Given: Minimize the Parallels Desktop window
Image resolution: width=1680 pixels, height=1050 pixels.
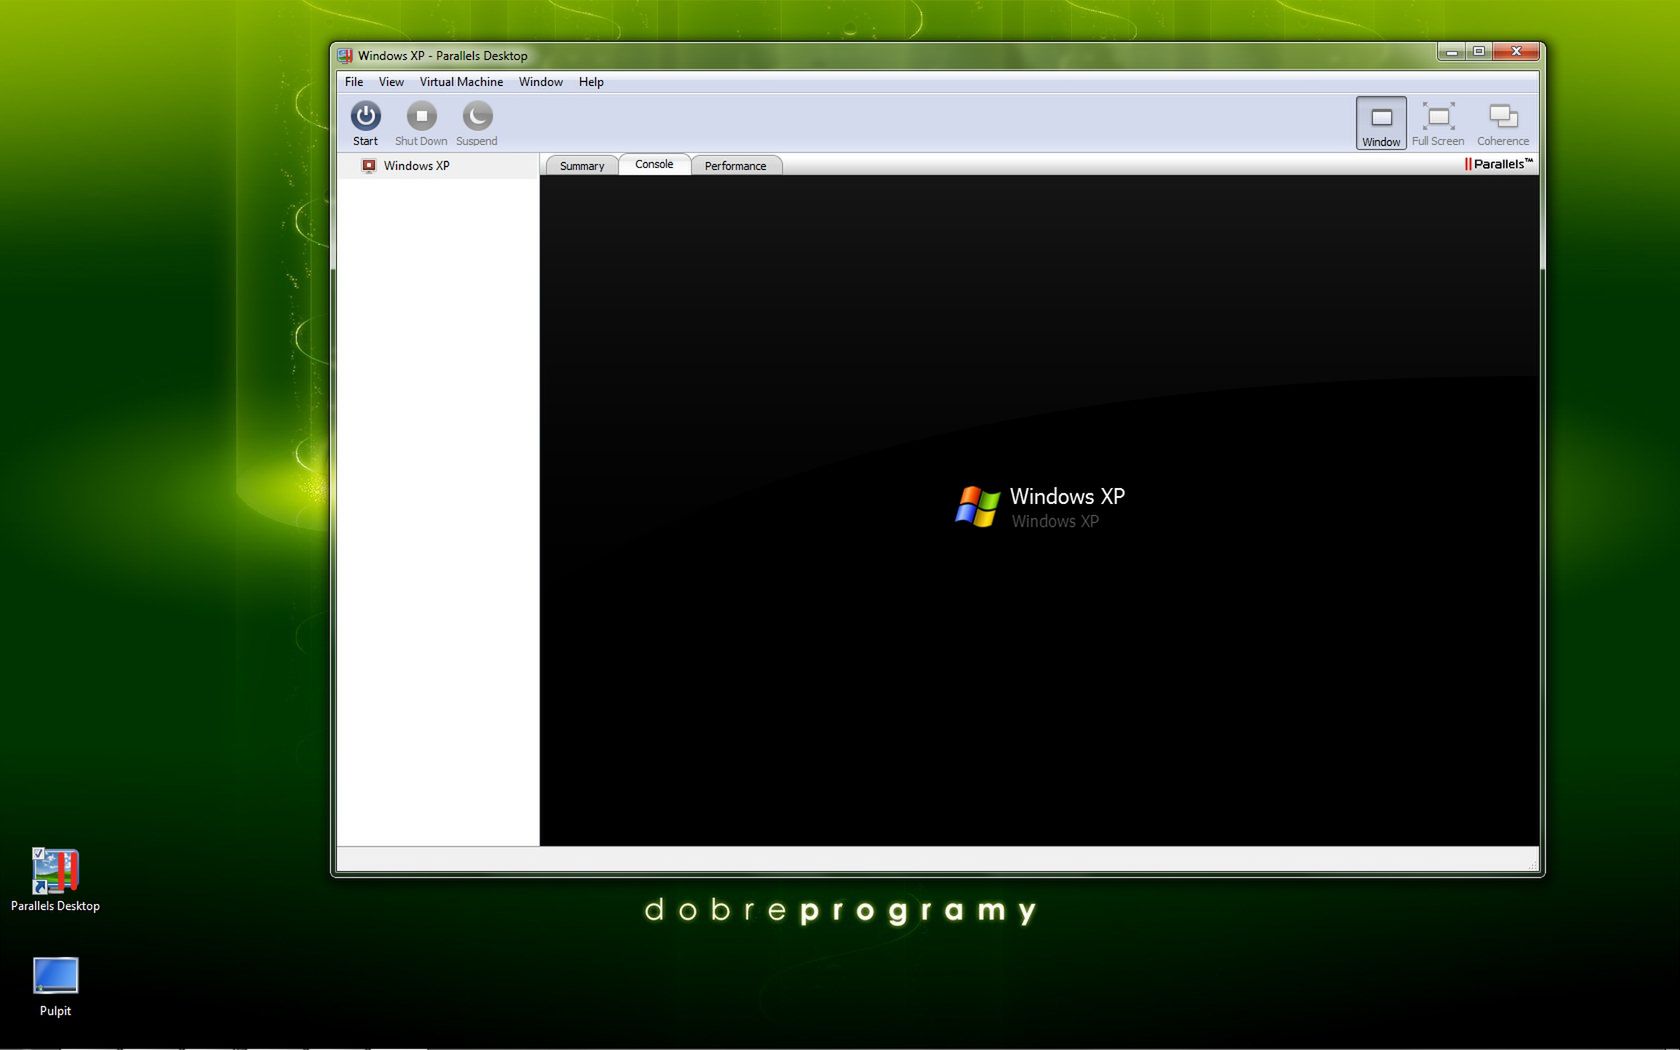Looking at the screenshot, I should pos(1451,51).
